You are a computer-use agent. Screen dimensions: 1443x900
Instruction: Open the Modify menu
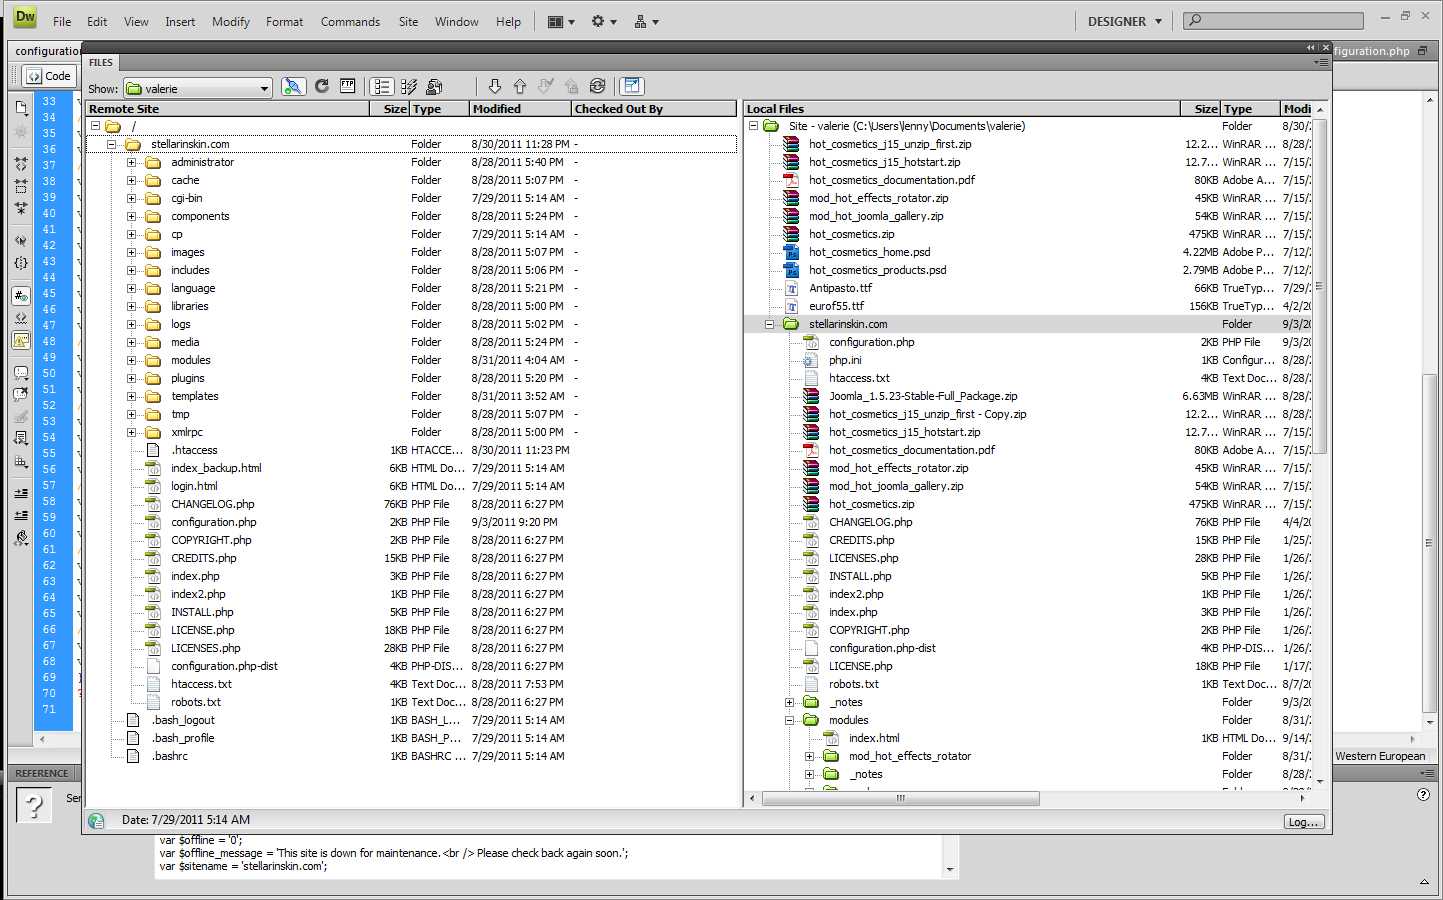[231, 21]
